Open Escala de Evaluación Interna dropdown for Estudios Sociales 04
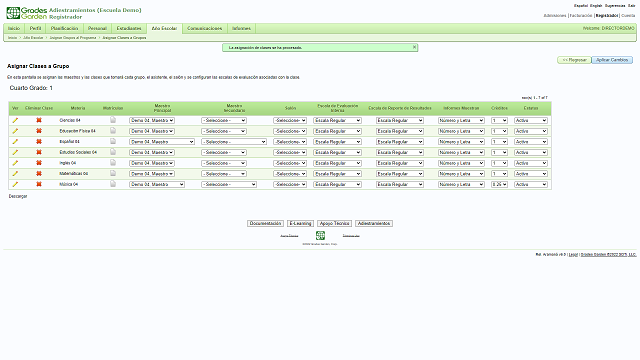This screenshot has width=640, height=360. 337,152
